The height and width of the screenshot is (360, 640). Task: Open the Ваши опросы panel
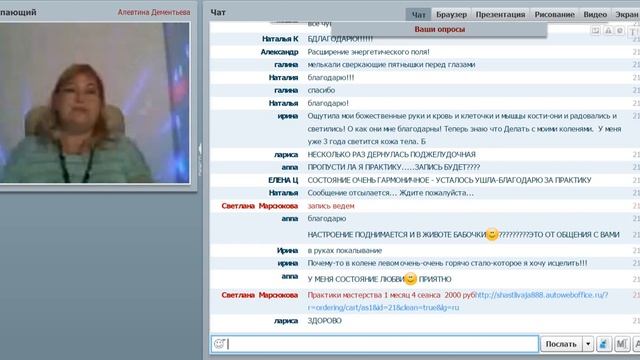439,29
